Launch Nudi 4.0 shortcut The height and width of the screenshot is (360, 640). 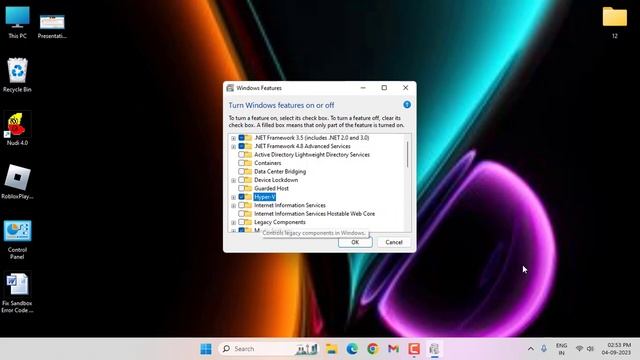click(17, 129)
